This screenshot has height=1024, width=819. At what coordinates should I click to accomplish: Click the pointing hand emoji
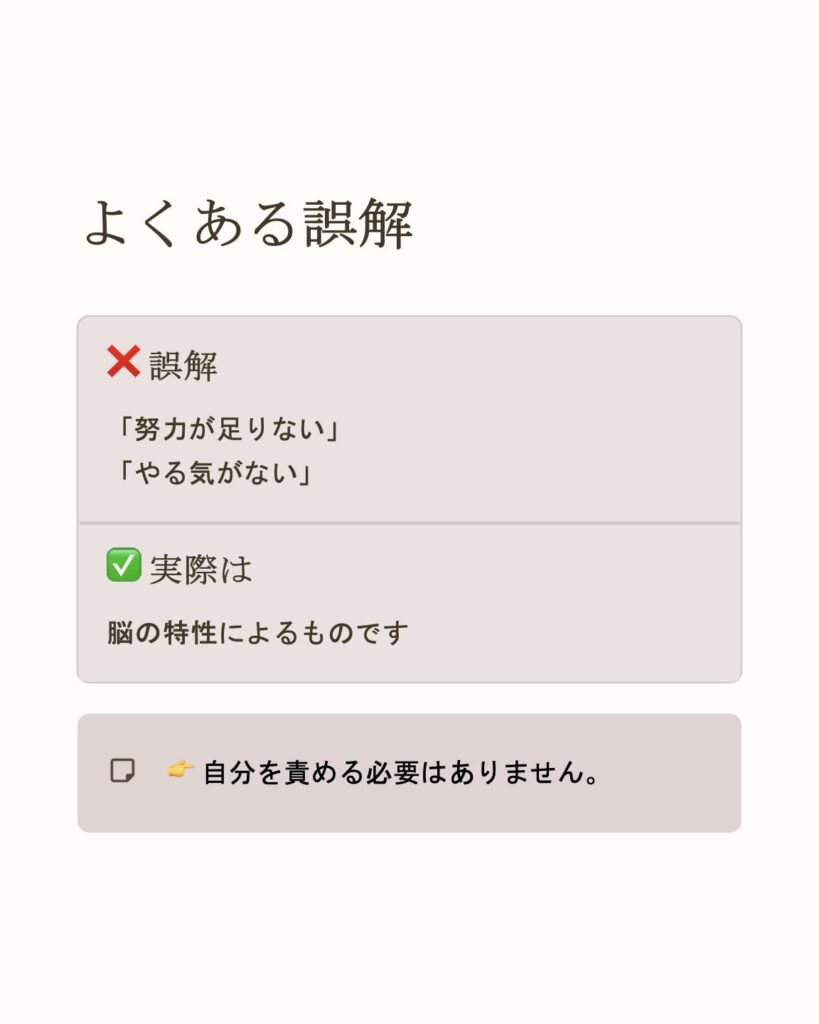click(x=180, y=771)
